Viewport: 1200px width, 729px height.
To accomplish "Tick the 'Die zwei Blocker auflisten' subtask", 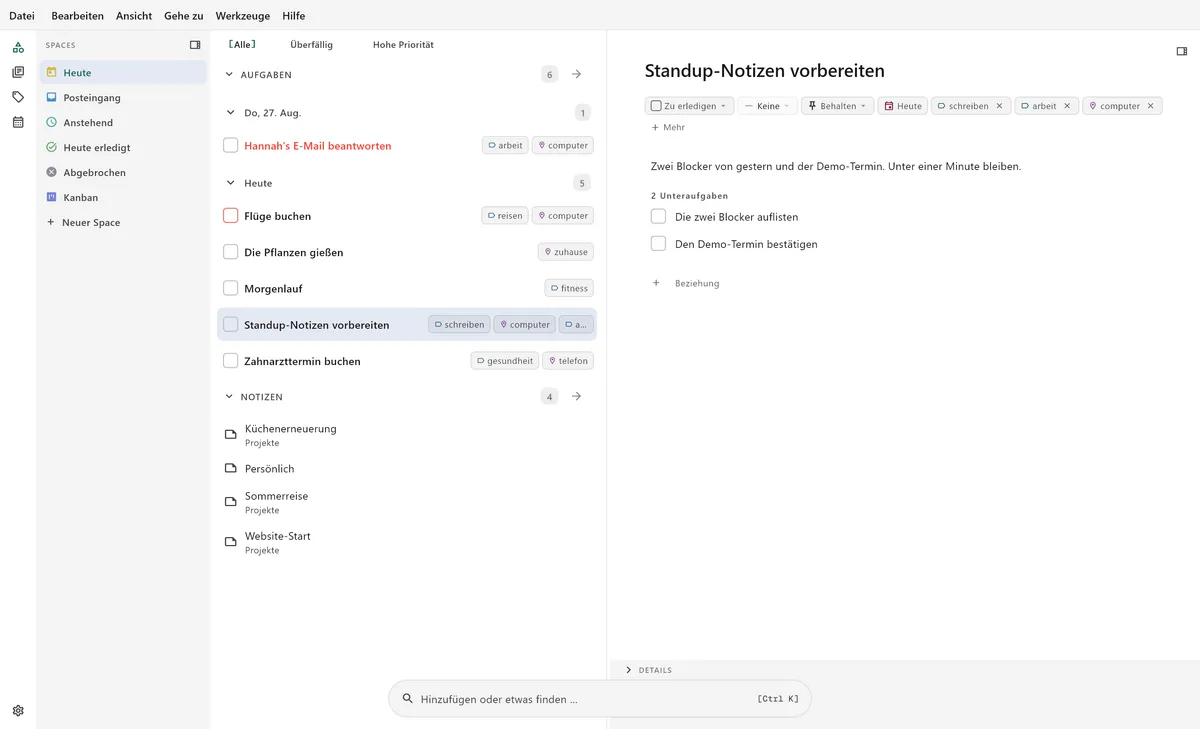I will pyautogui.click(x=658, y=216).
